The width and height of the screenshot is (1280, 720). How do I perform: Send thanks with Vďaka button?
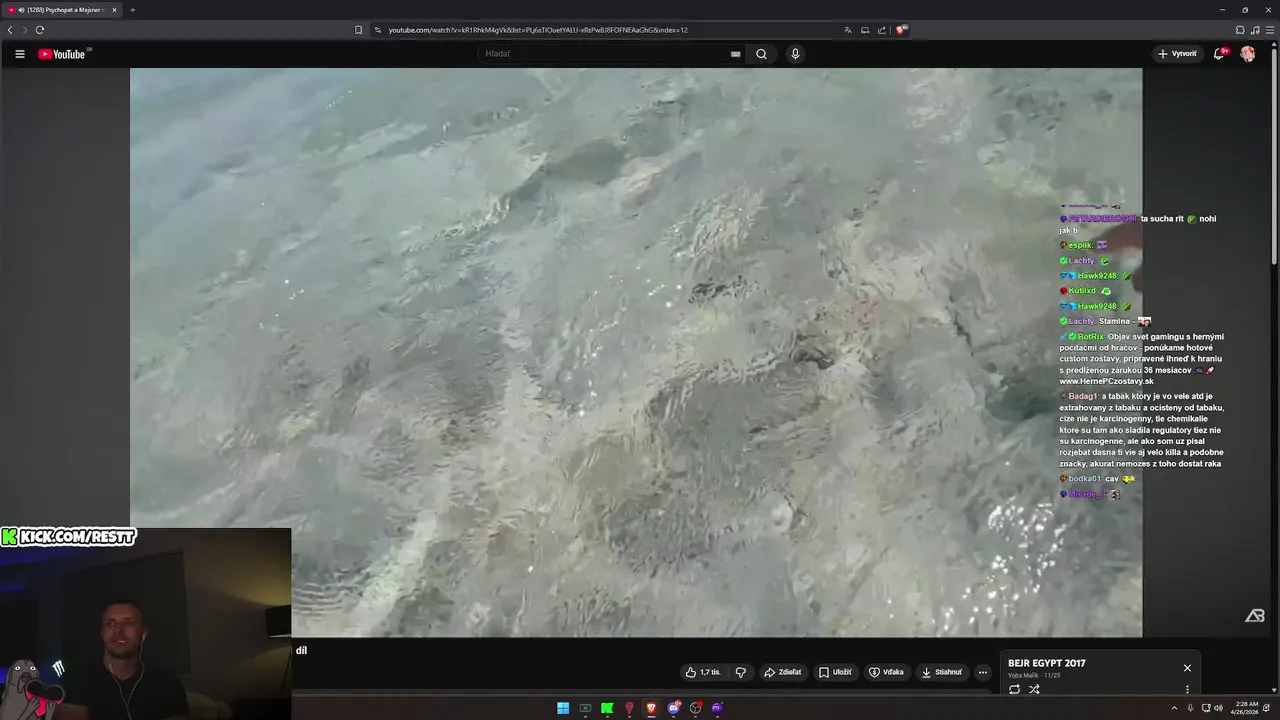[x=886, y=672]
